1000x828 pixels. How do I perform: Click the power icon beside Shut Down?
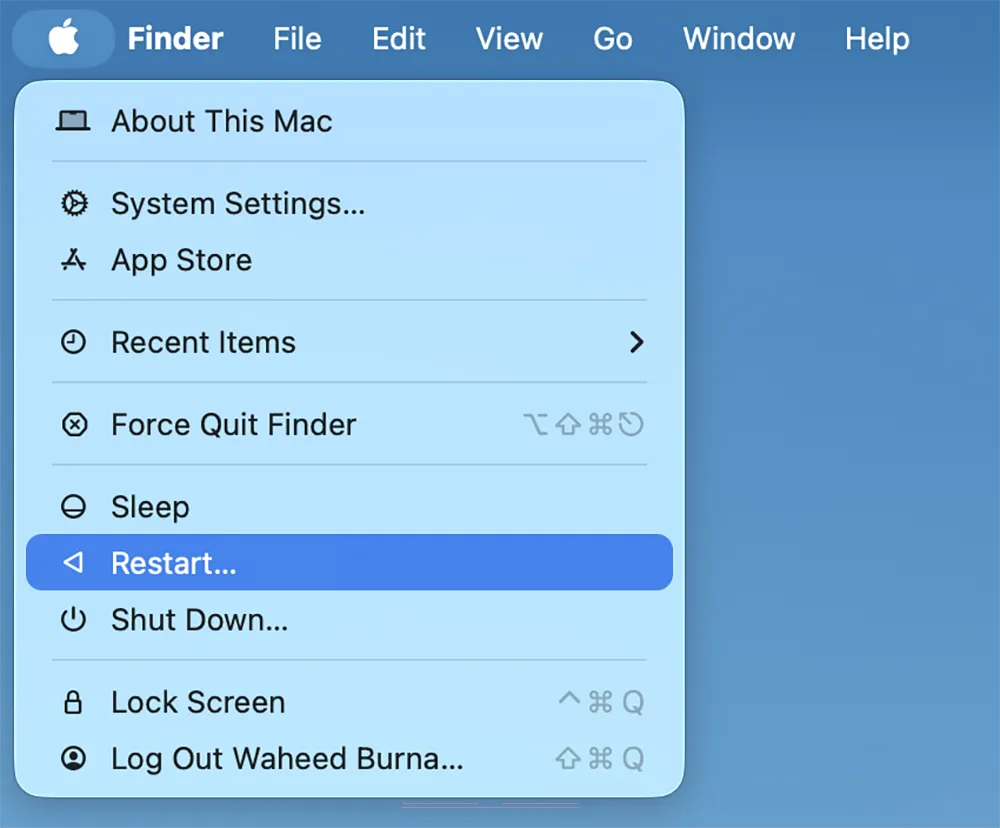point(74,620)
